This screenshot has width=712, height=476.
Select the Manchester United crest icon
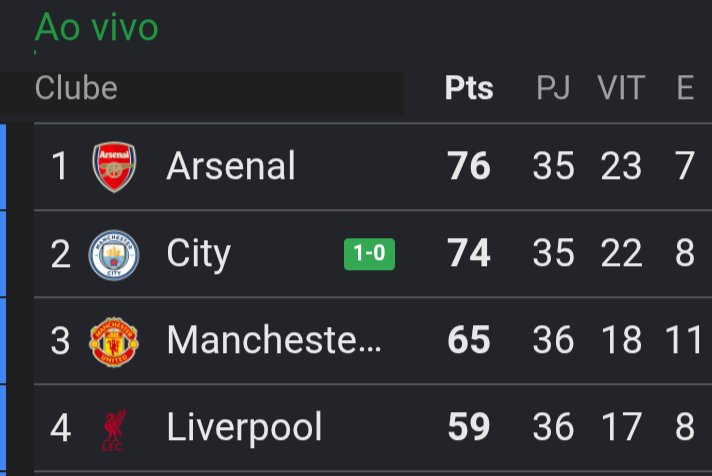114,342
